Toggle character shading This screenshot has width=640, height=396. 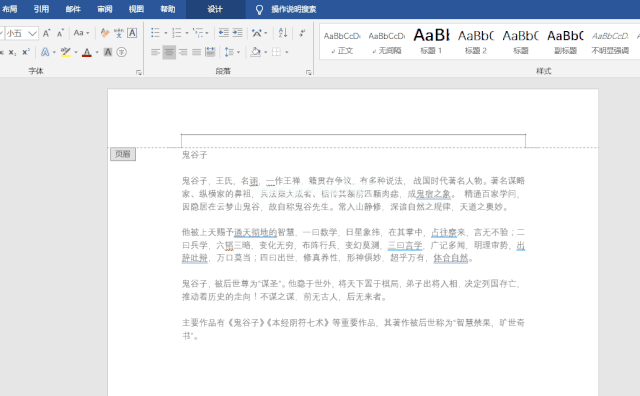click(x=108, y=52)
